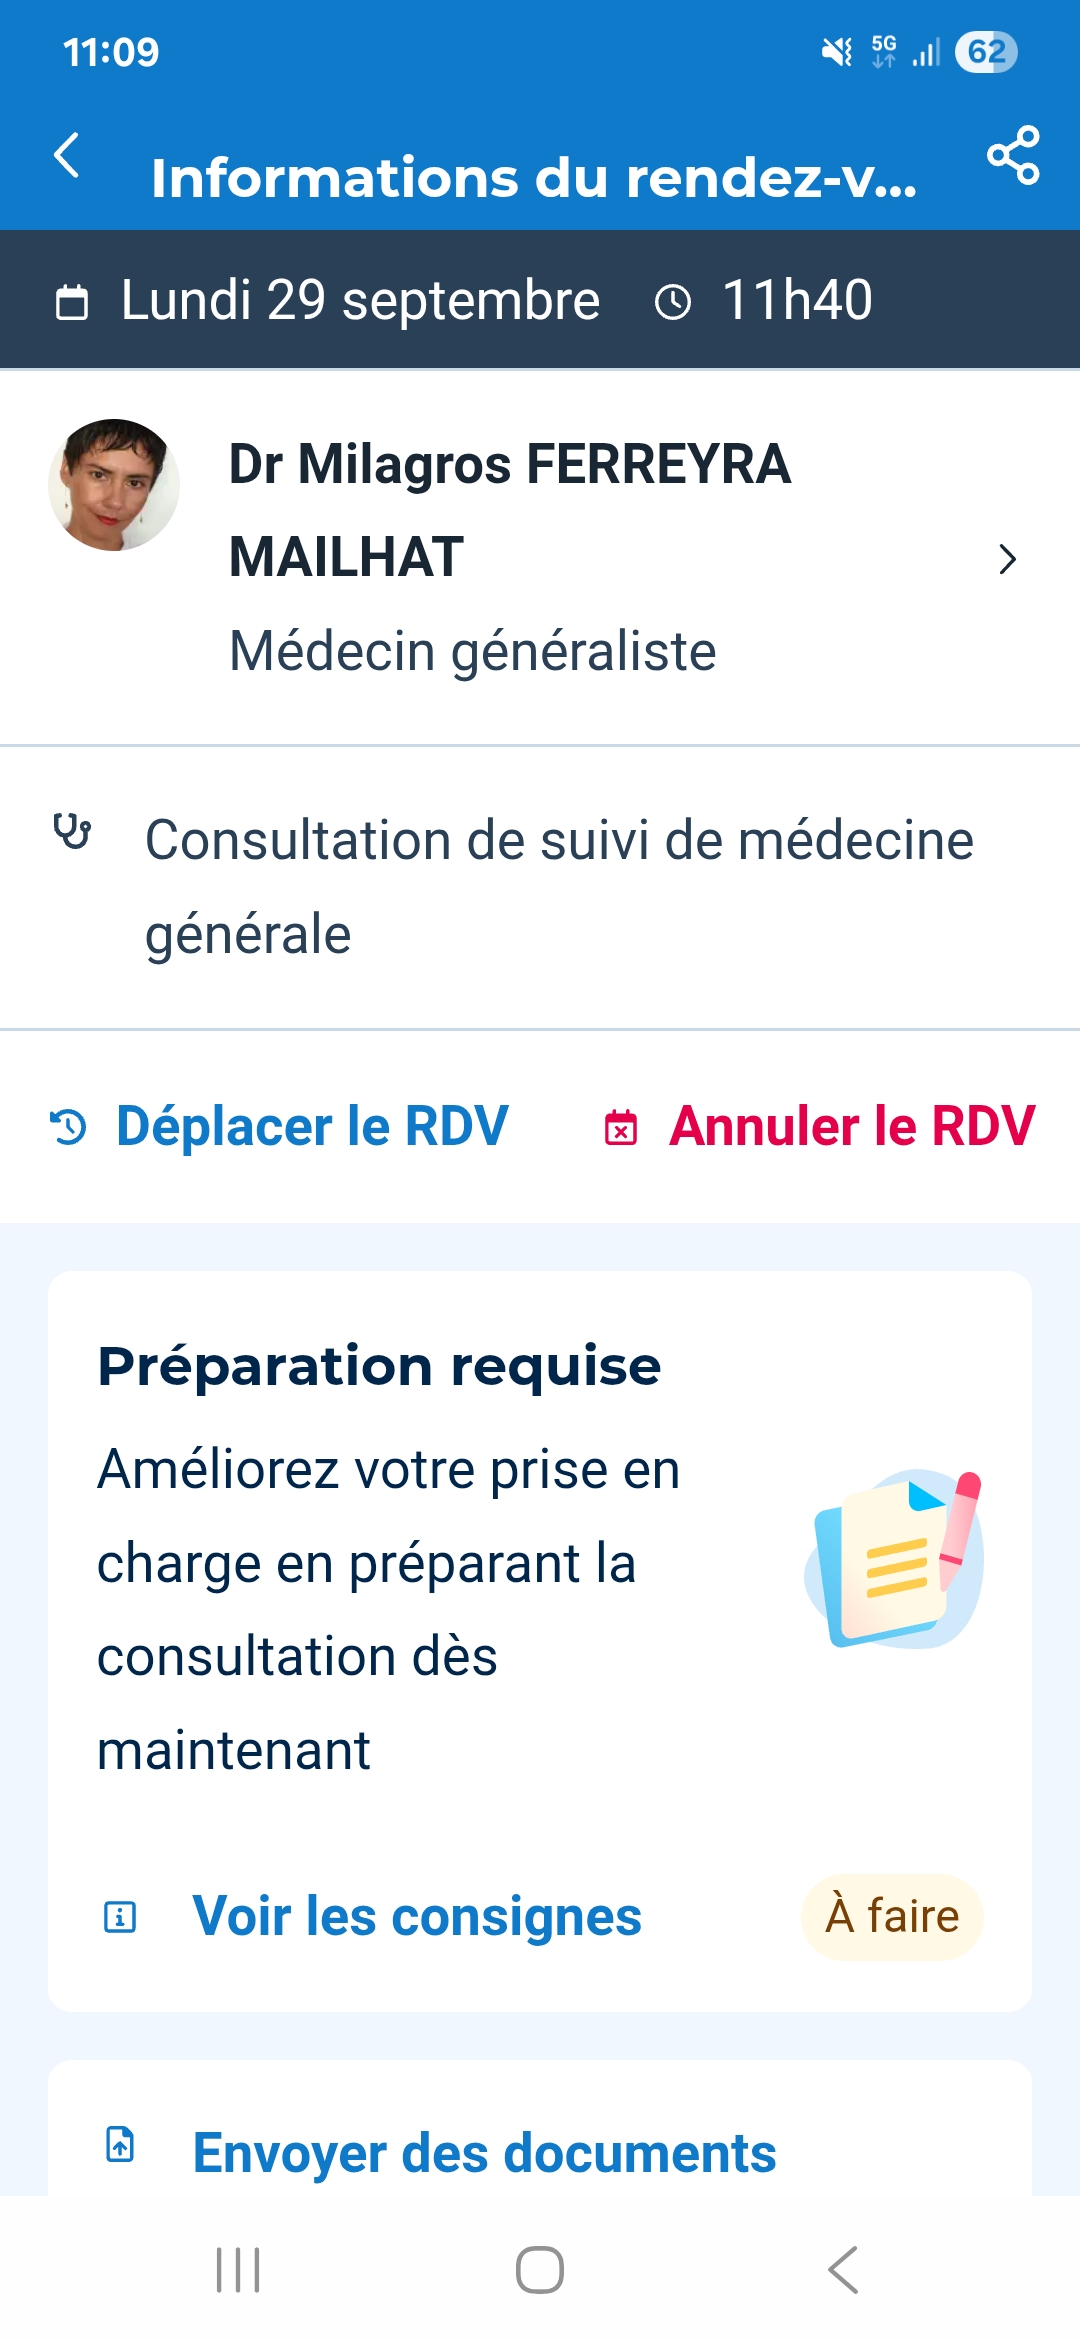Tap Déplacer le RDV

tap(312, 1127)
